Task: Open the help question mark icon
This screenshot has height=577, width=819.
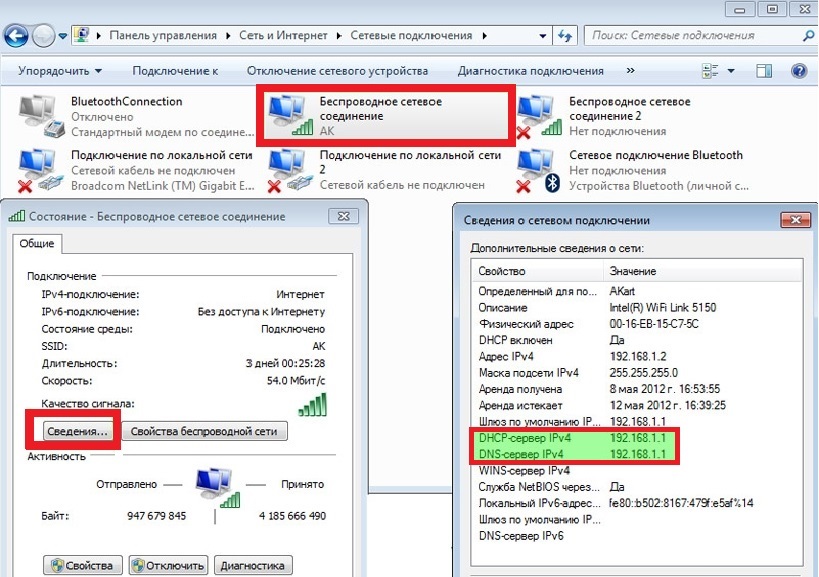Action: 799,71
